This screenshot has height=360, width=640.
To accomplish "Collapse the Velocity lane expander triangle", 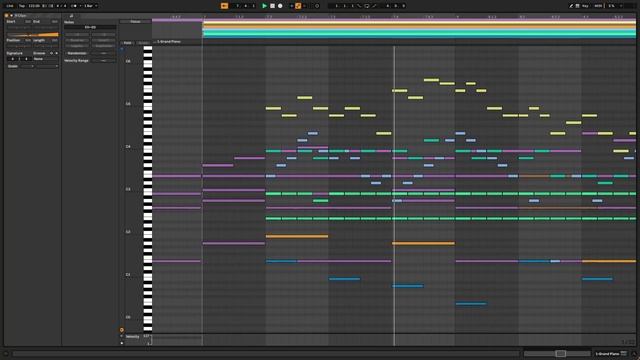I will (x=122, y=336).
